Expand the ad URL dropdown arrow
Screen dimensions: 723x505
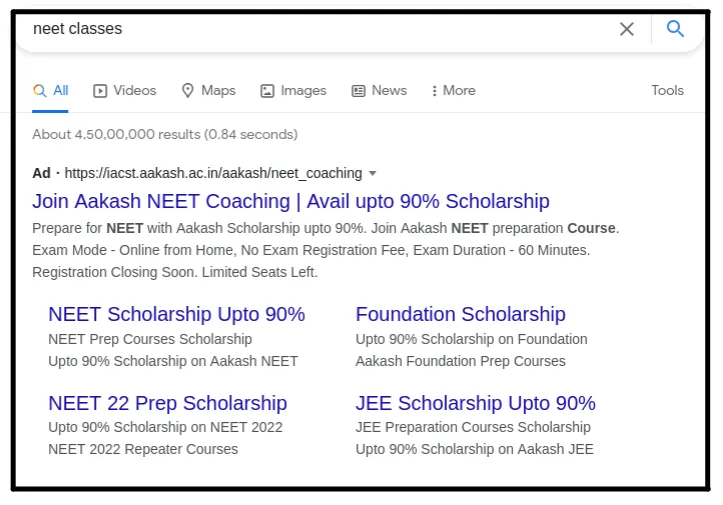[x=373, y=173]
